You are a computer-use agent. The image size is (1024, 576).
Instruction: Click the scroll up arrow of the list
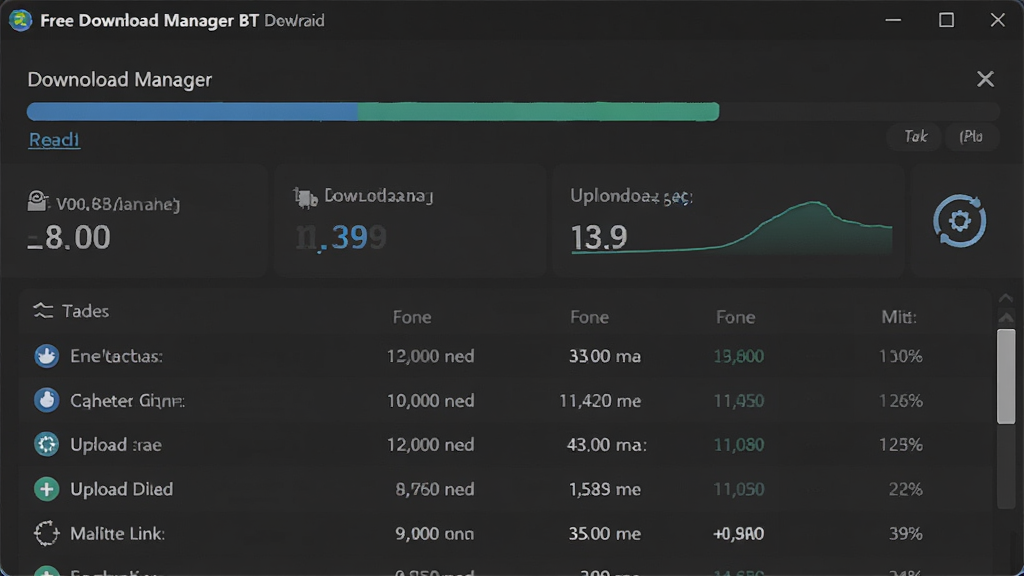point(1006,317)
